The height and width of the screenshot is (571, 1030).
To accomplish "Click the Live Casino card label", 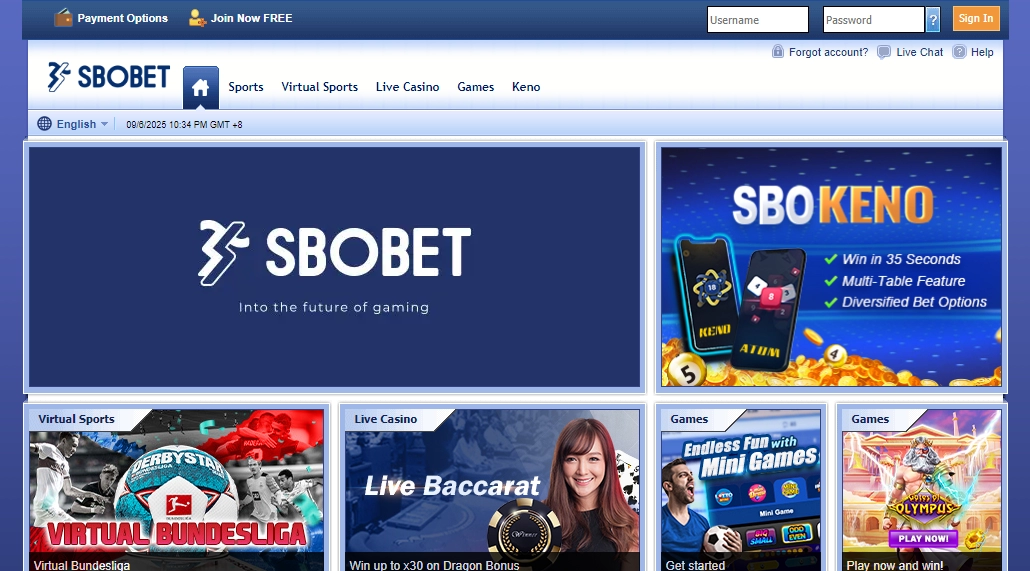I will [386, 419].
